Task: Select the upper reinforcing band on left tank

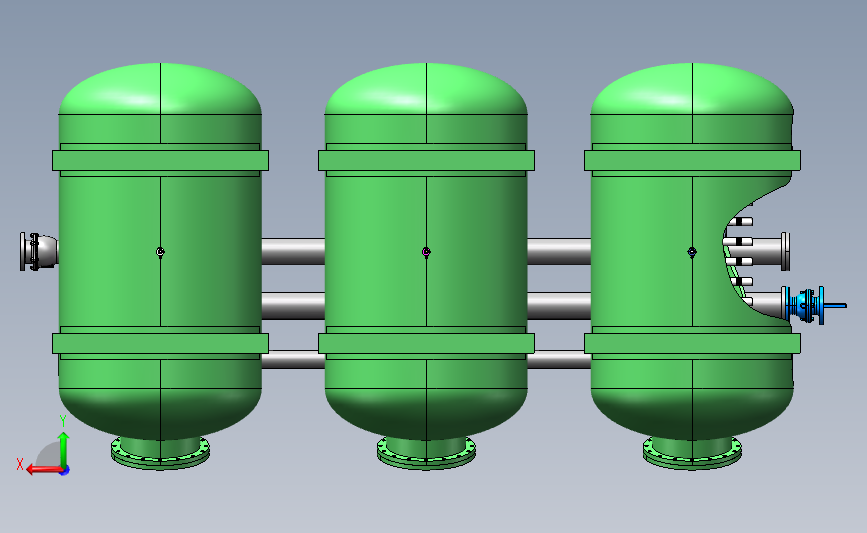Action: tap(160, 160)
